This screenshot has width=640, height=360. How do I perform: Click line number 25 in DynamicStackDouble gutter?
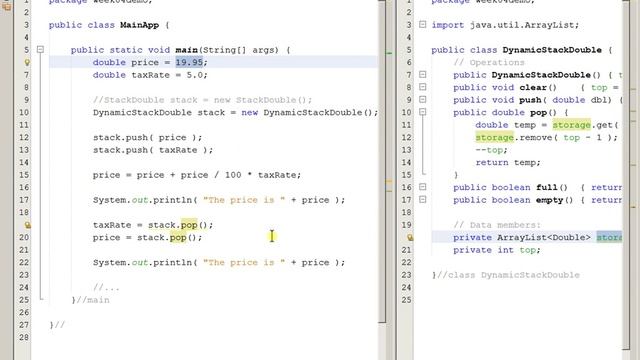(x=407, y=300)
